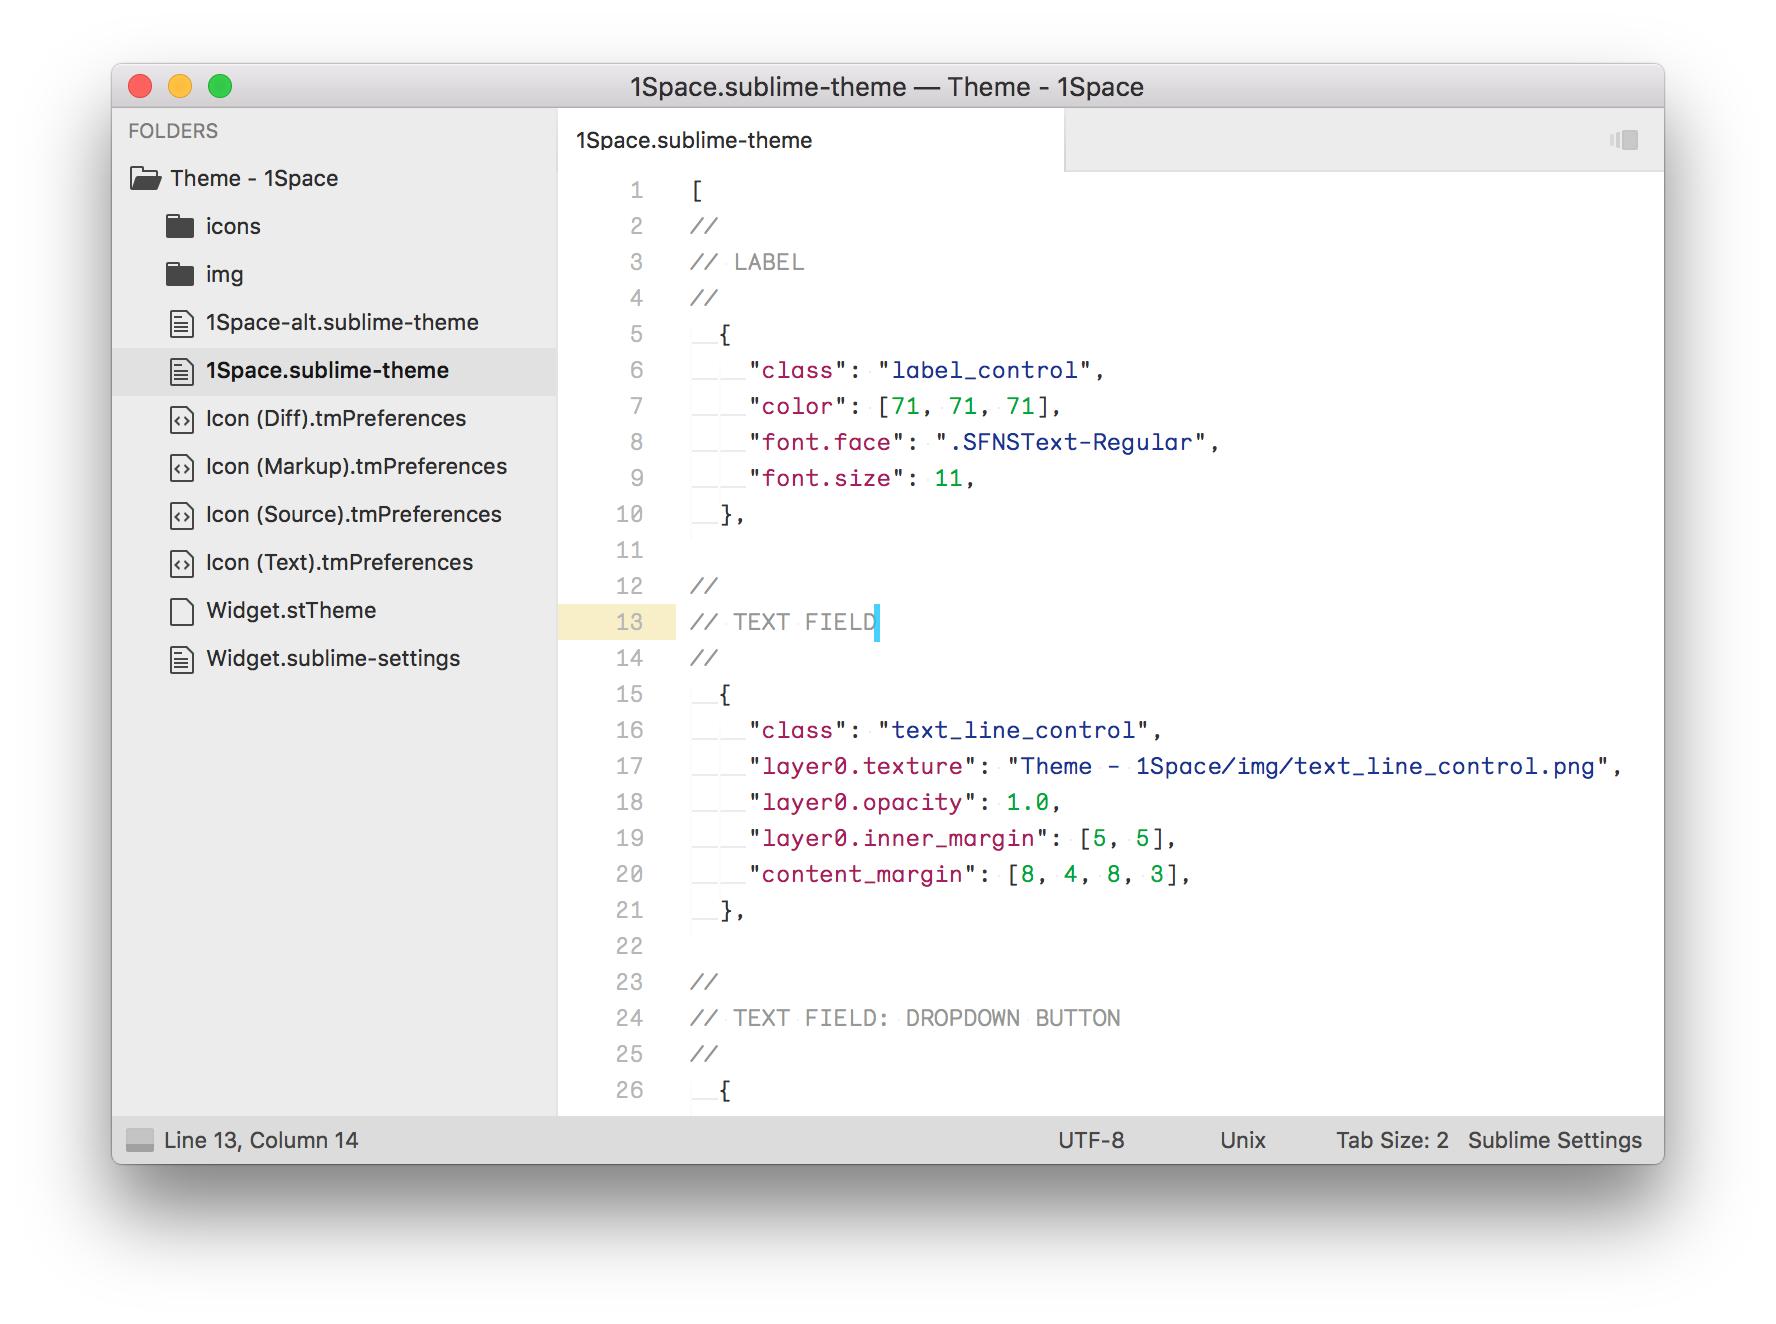Click Line 13, Column 14 status text
This screenshot has width=1776, height=1324.
[x=261, y=1140]
